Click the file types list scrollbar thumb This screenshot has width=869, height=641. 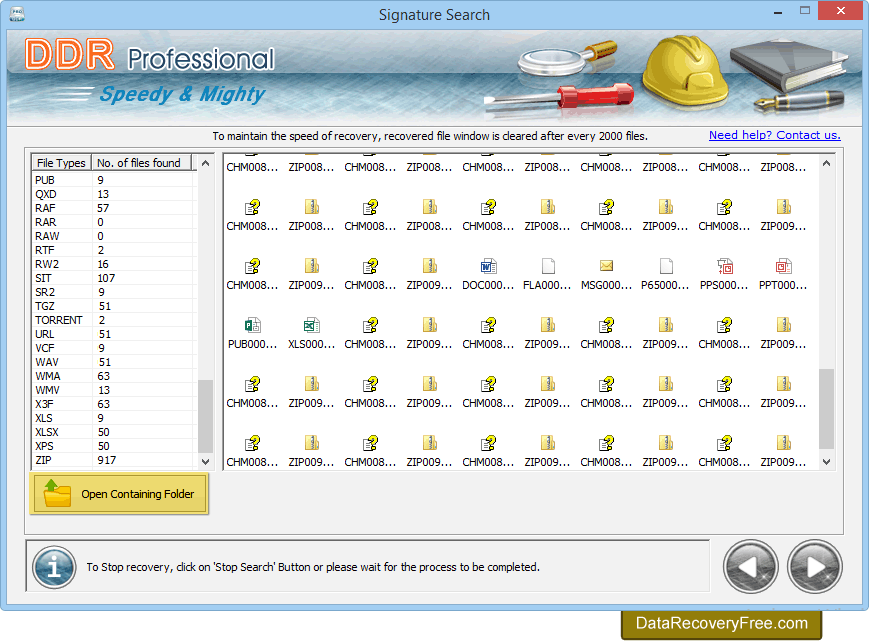[x=206, y=416]
